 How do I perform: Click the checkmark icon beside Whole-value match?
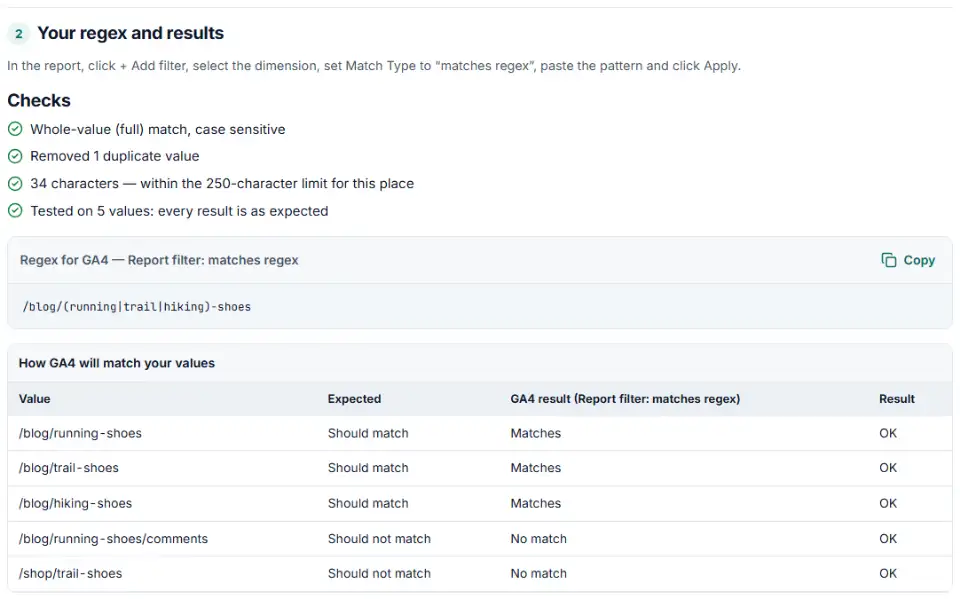(x=15, y=129)
